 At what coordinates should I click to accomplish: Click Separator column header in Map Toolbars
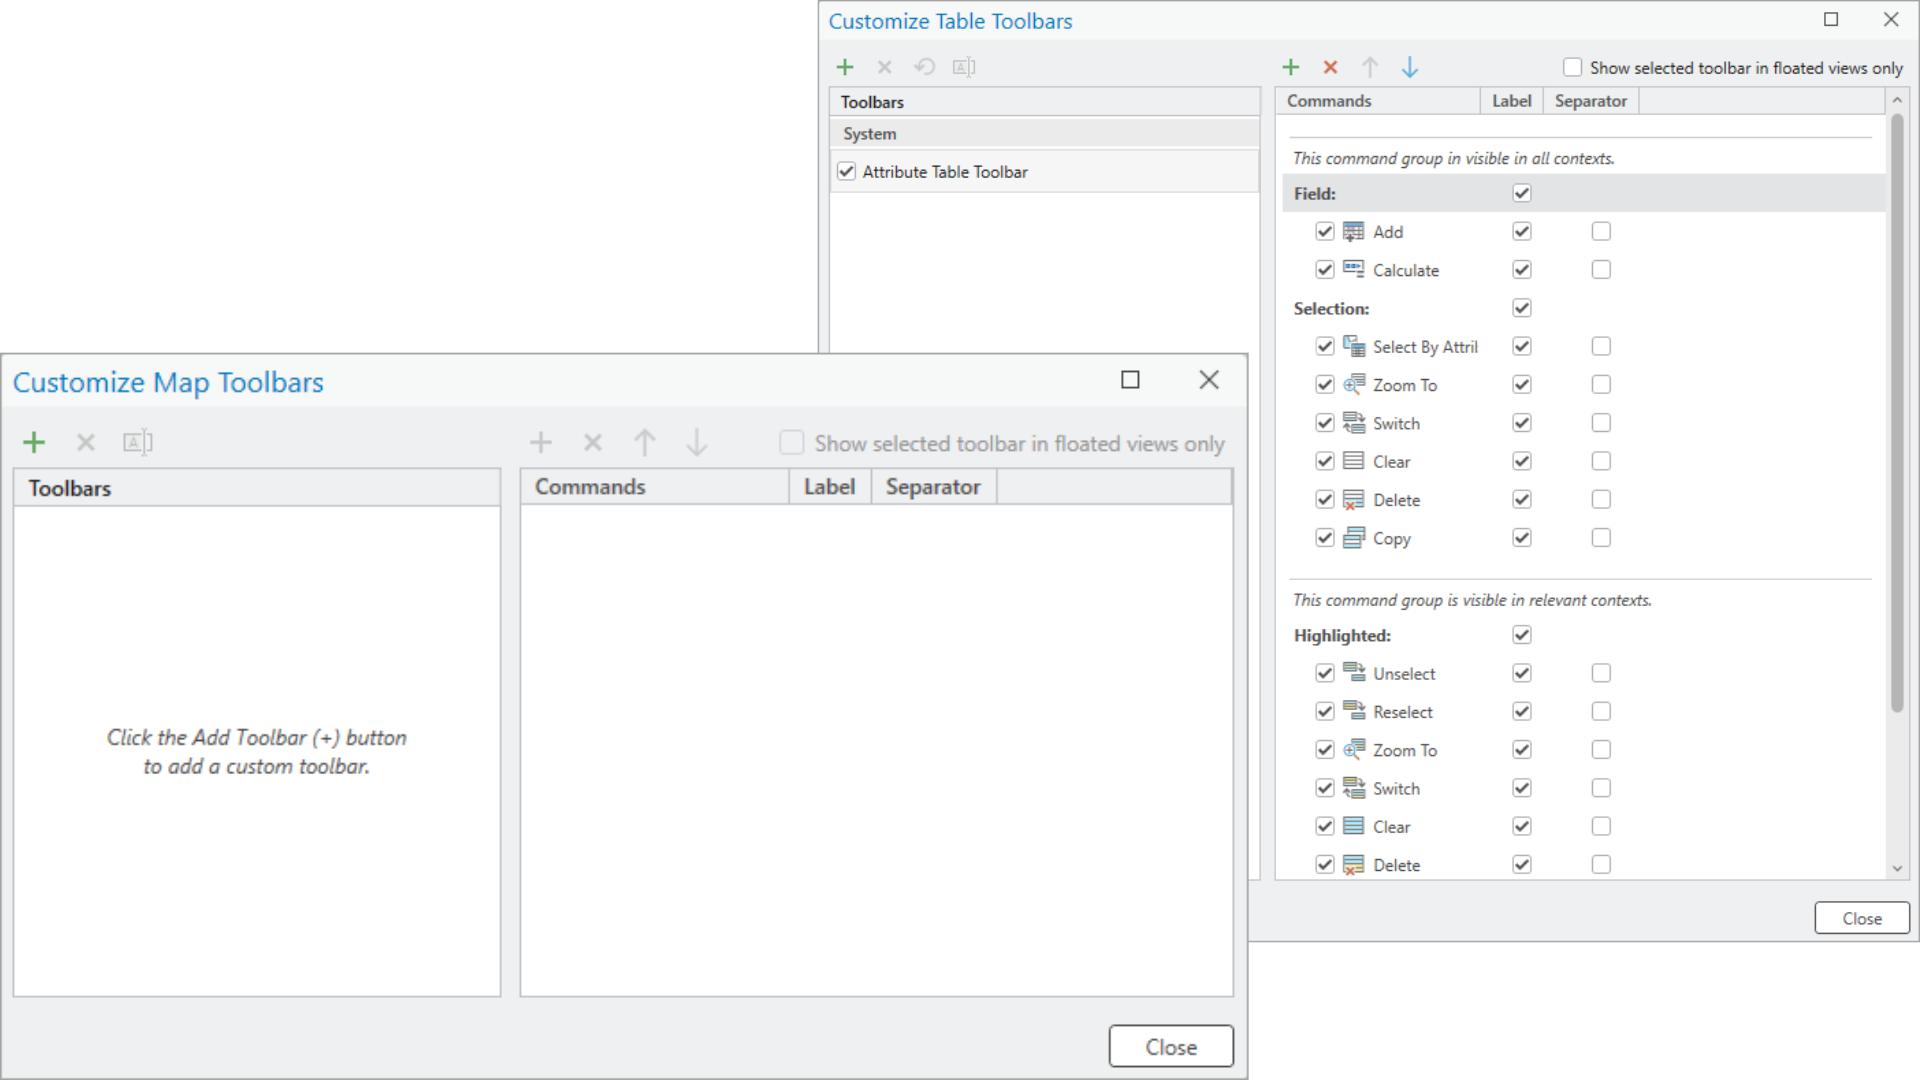click(x=933, y=487)
